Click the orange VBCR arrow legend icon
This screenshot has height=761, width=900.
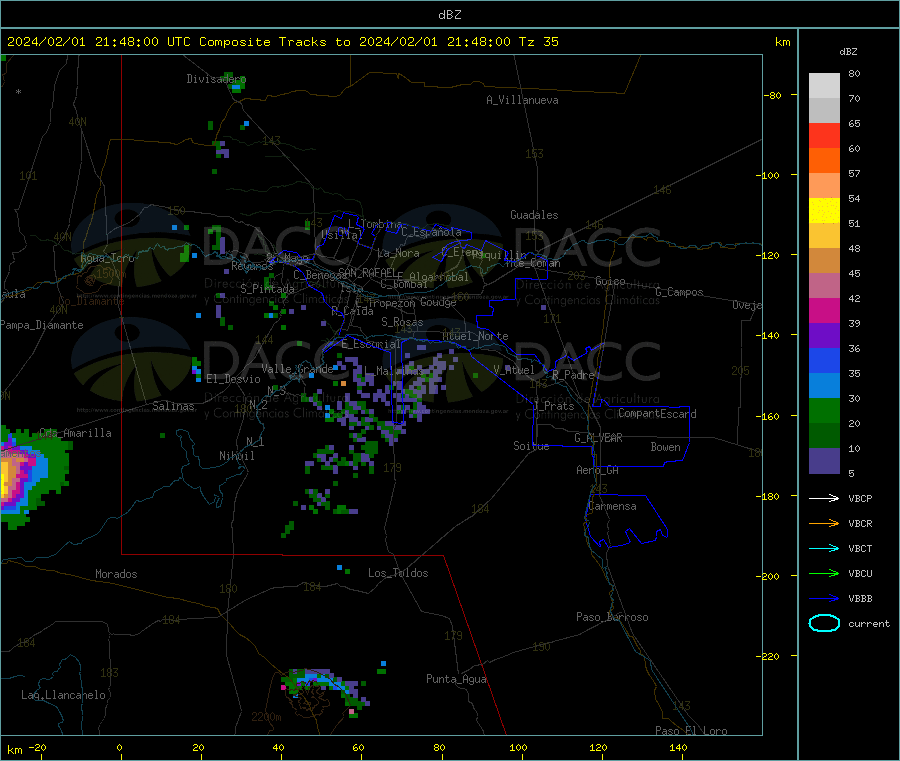(x=824, y=523)
